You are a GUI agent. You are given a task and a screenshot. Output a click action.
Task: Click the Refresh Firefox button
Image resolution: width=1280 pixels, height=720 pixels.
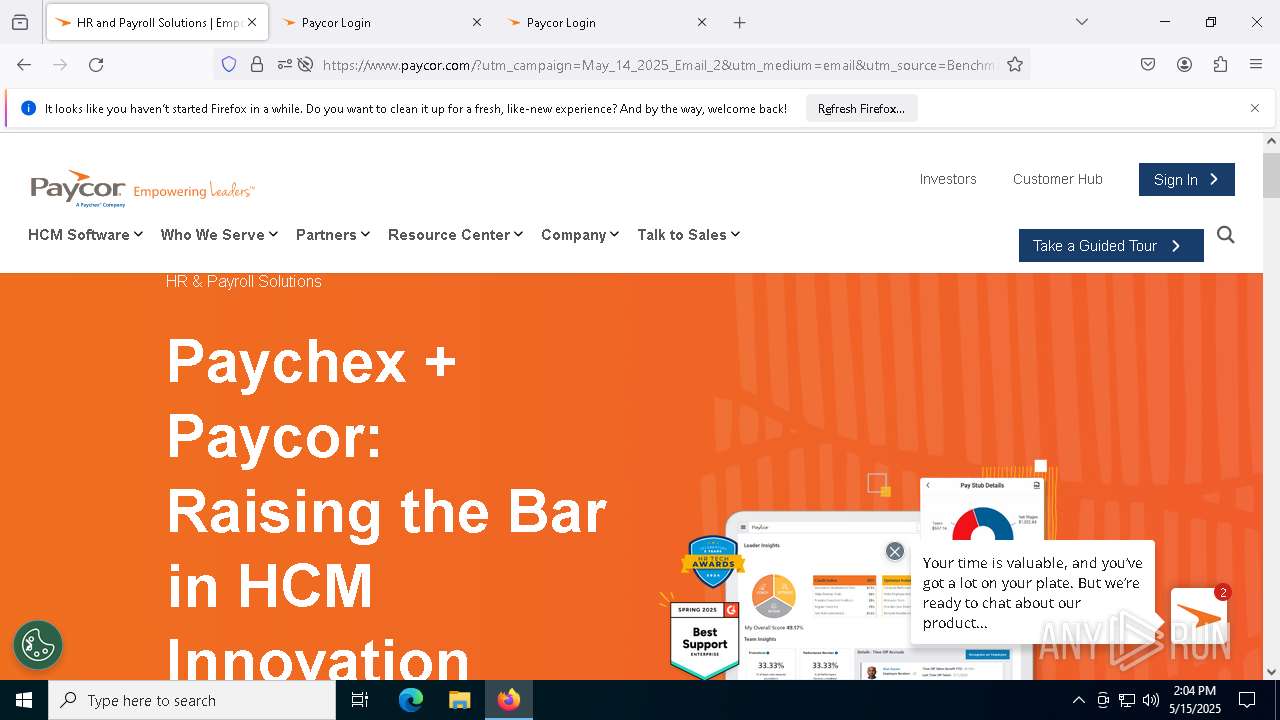pyautogui.click(x=861, y=108)
